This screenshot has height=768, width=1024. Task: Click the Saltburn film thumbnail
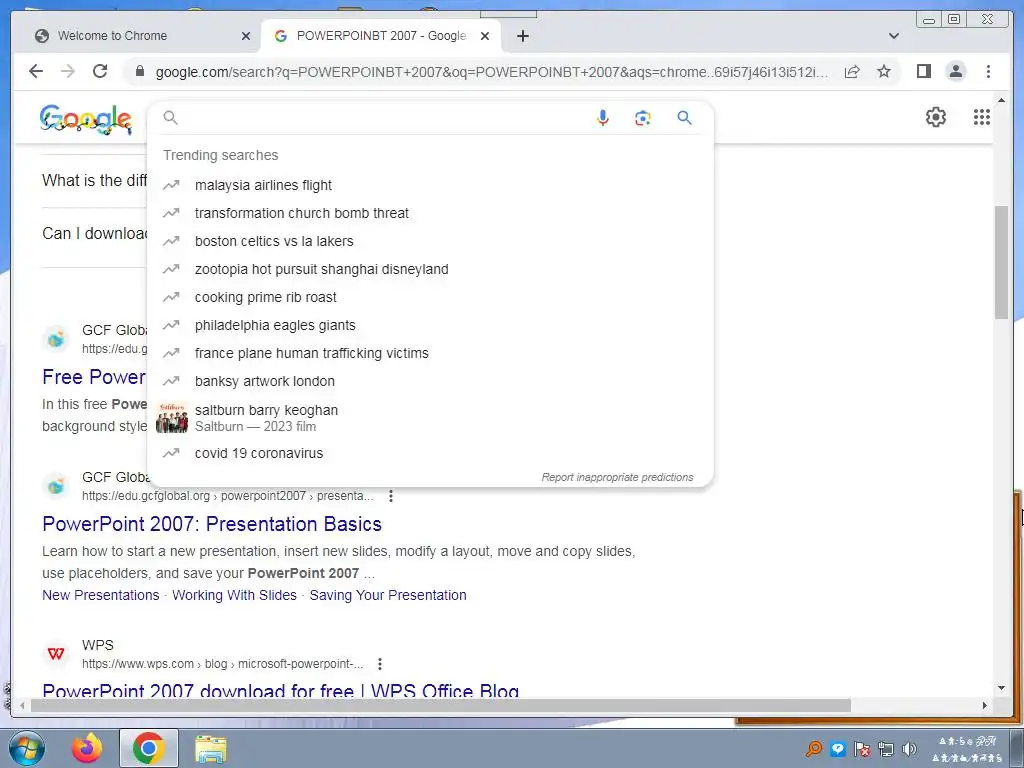coord(172,418)
